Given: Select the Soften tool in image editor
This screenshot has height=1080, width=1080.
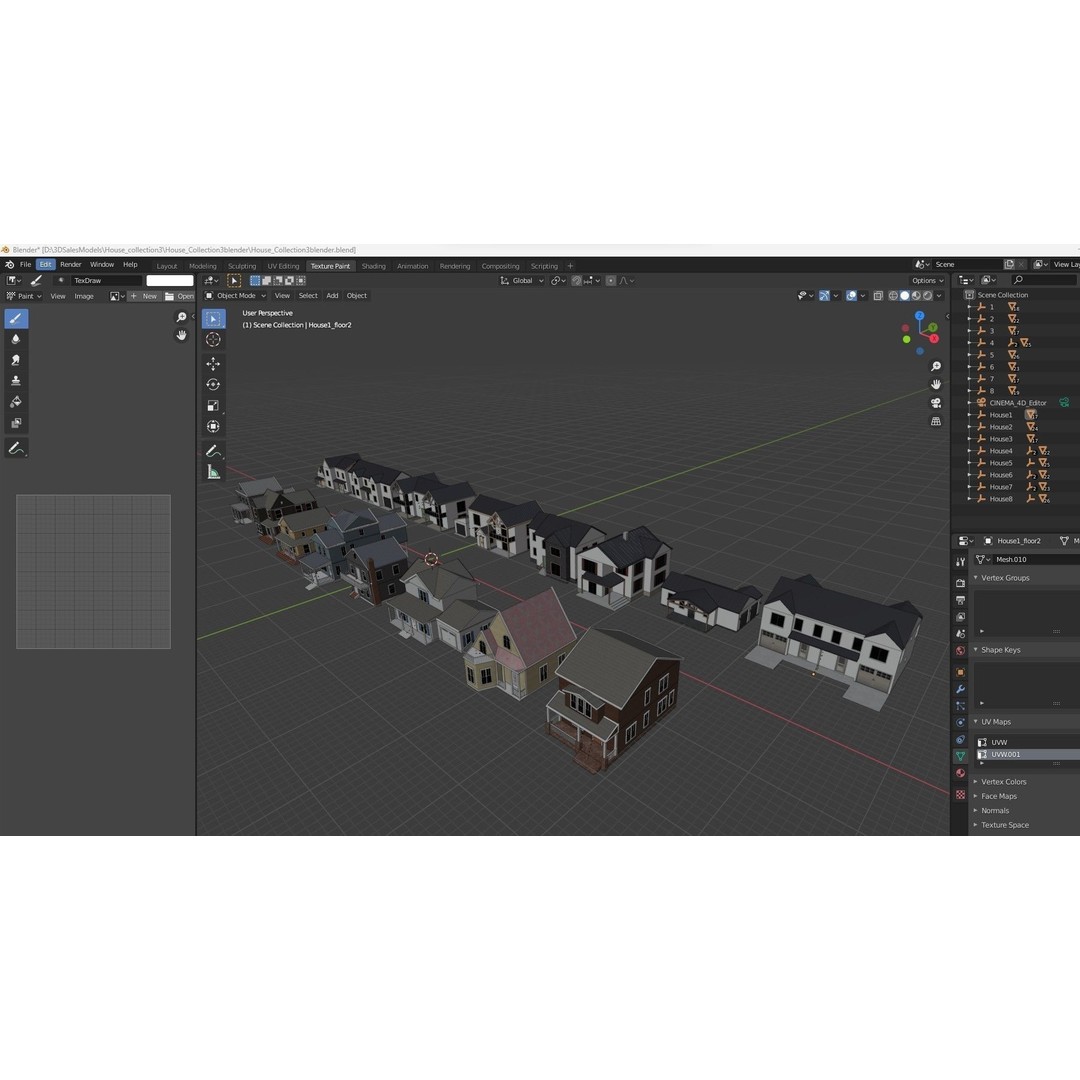Looking at the screenshot, I should pos(16,339).
